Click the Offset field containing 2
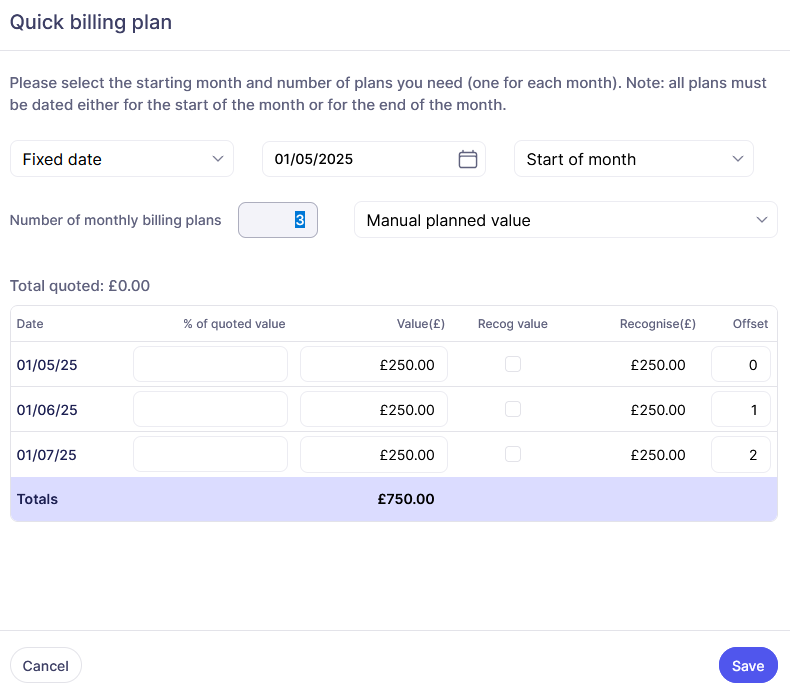This screenshot has width=790, height=690. point(740,454)
